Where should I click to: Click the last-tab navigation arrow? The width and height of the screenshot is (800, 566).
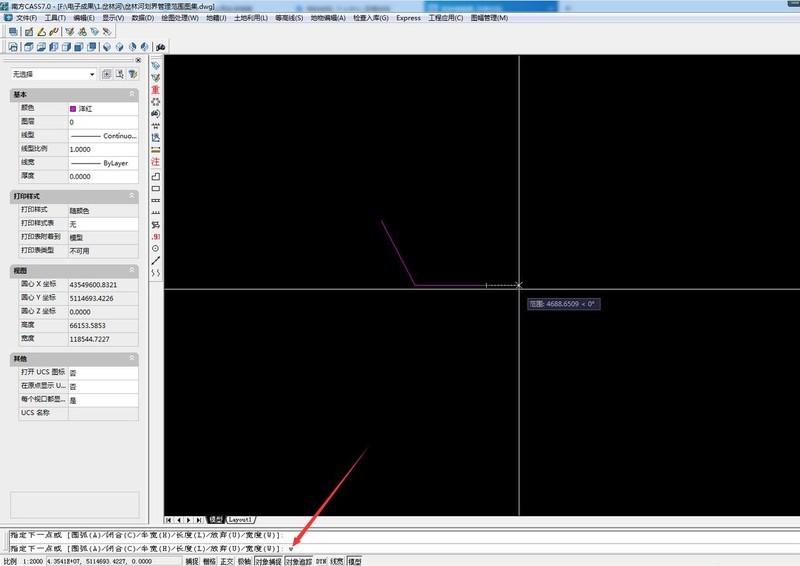(x=198, y=520)
